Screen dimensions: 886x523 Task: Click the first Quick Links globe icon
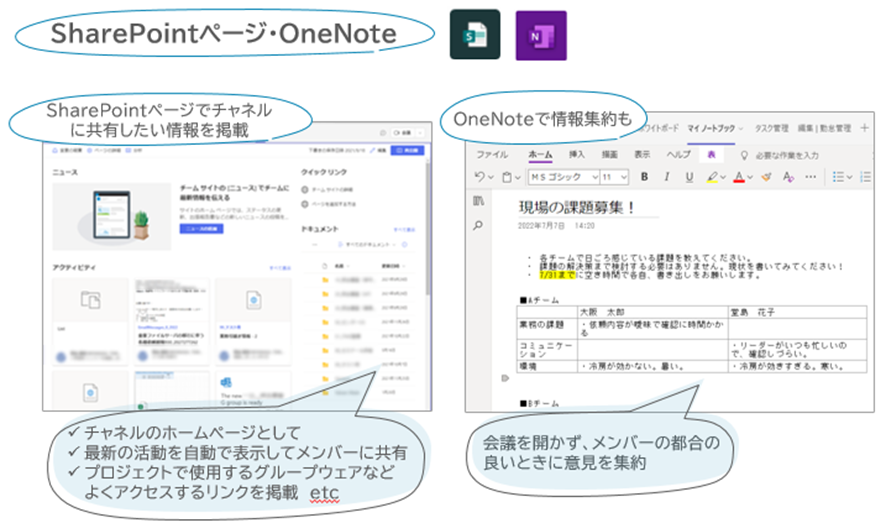point(305,190)
